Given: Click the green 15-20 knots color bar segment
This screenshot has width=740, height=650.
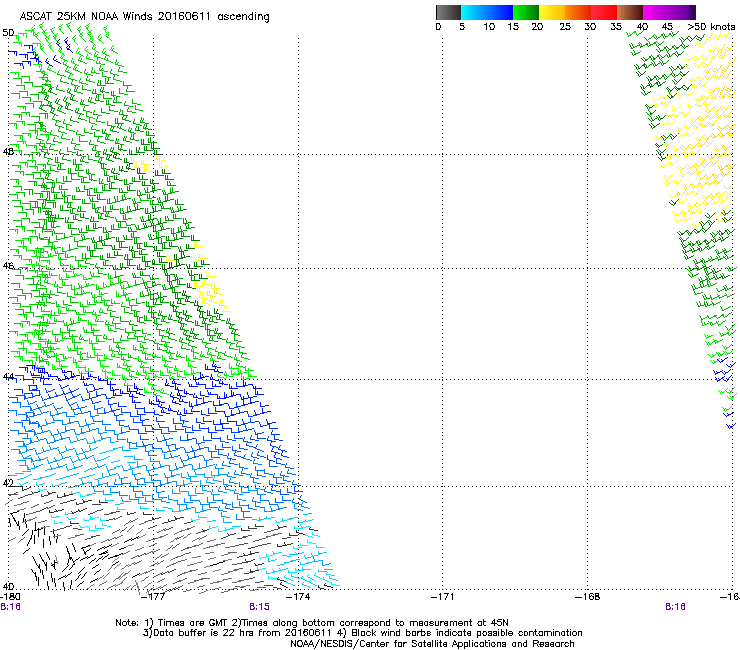Looking at the screenshot, I should coord(526,12).
